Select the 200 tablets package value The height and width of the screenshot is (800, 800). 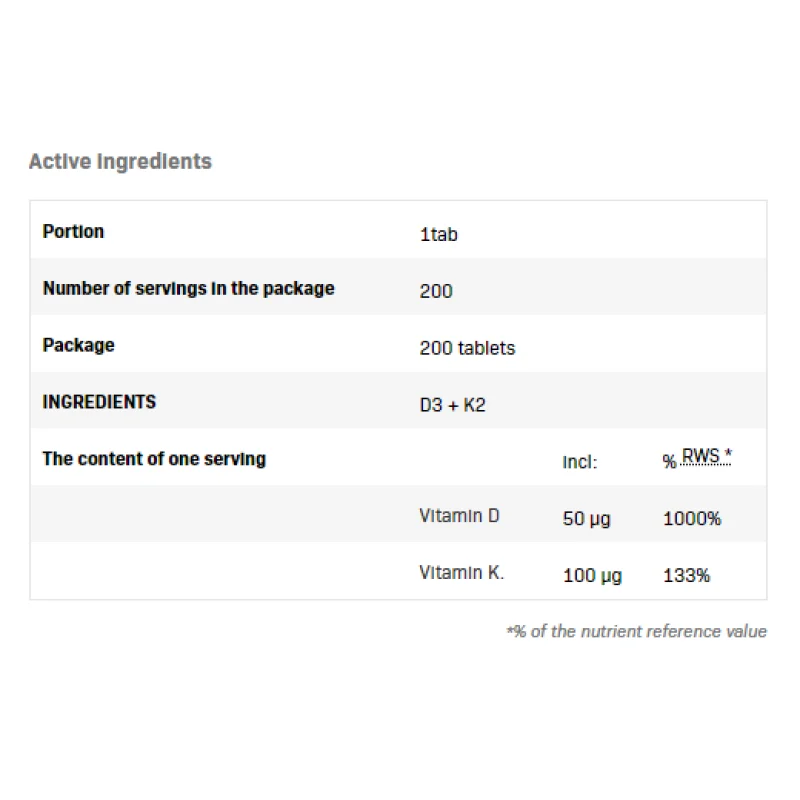(467, 348)
